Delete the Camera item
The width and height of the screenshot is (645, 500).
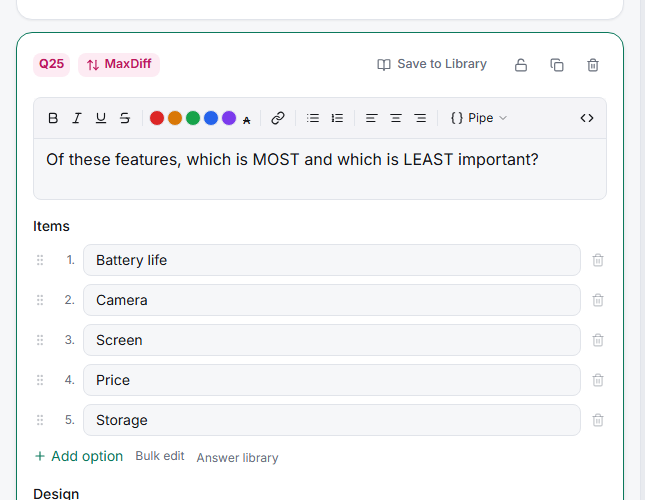point(598,300)
